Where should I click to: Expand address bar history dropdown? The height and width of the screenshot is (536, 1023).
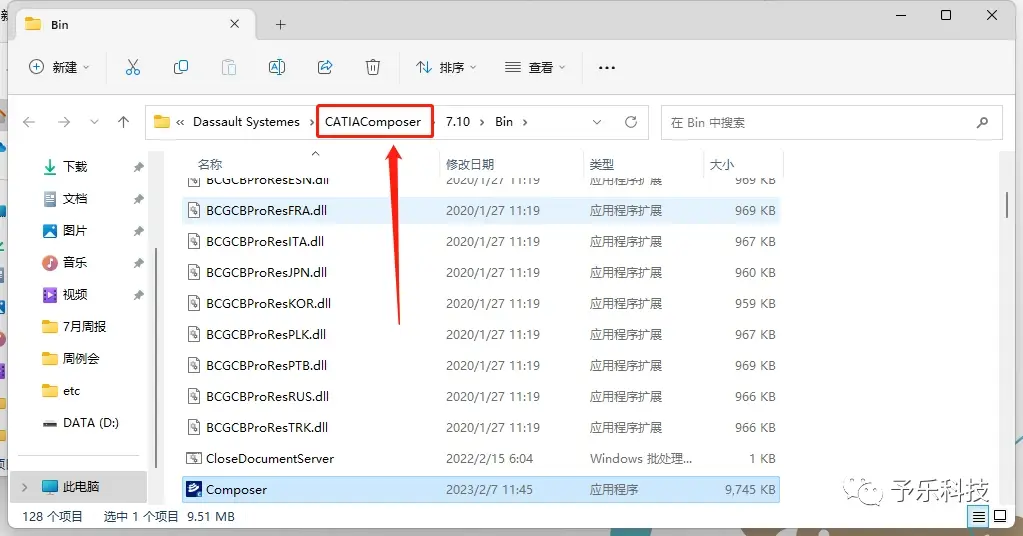pyautogui.click(x=596, y=122)
